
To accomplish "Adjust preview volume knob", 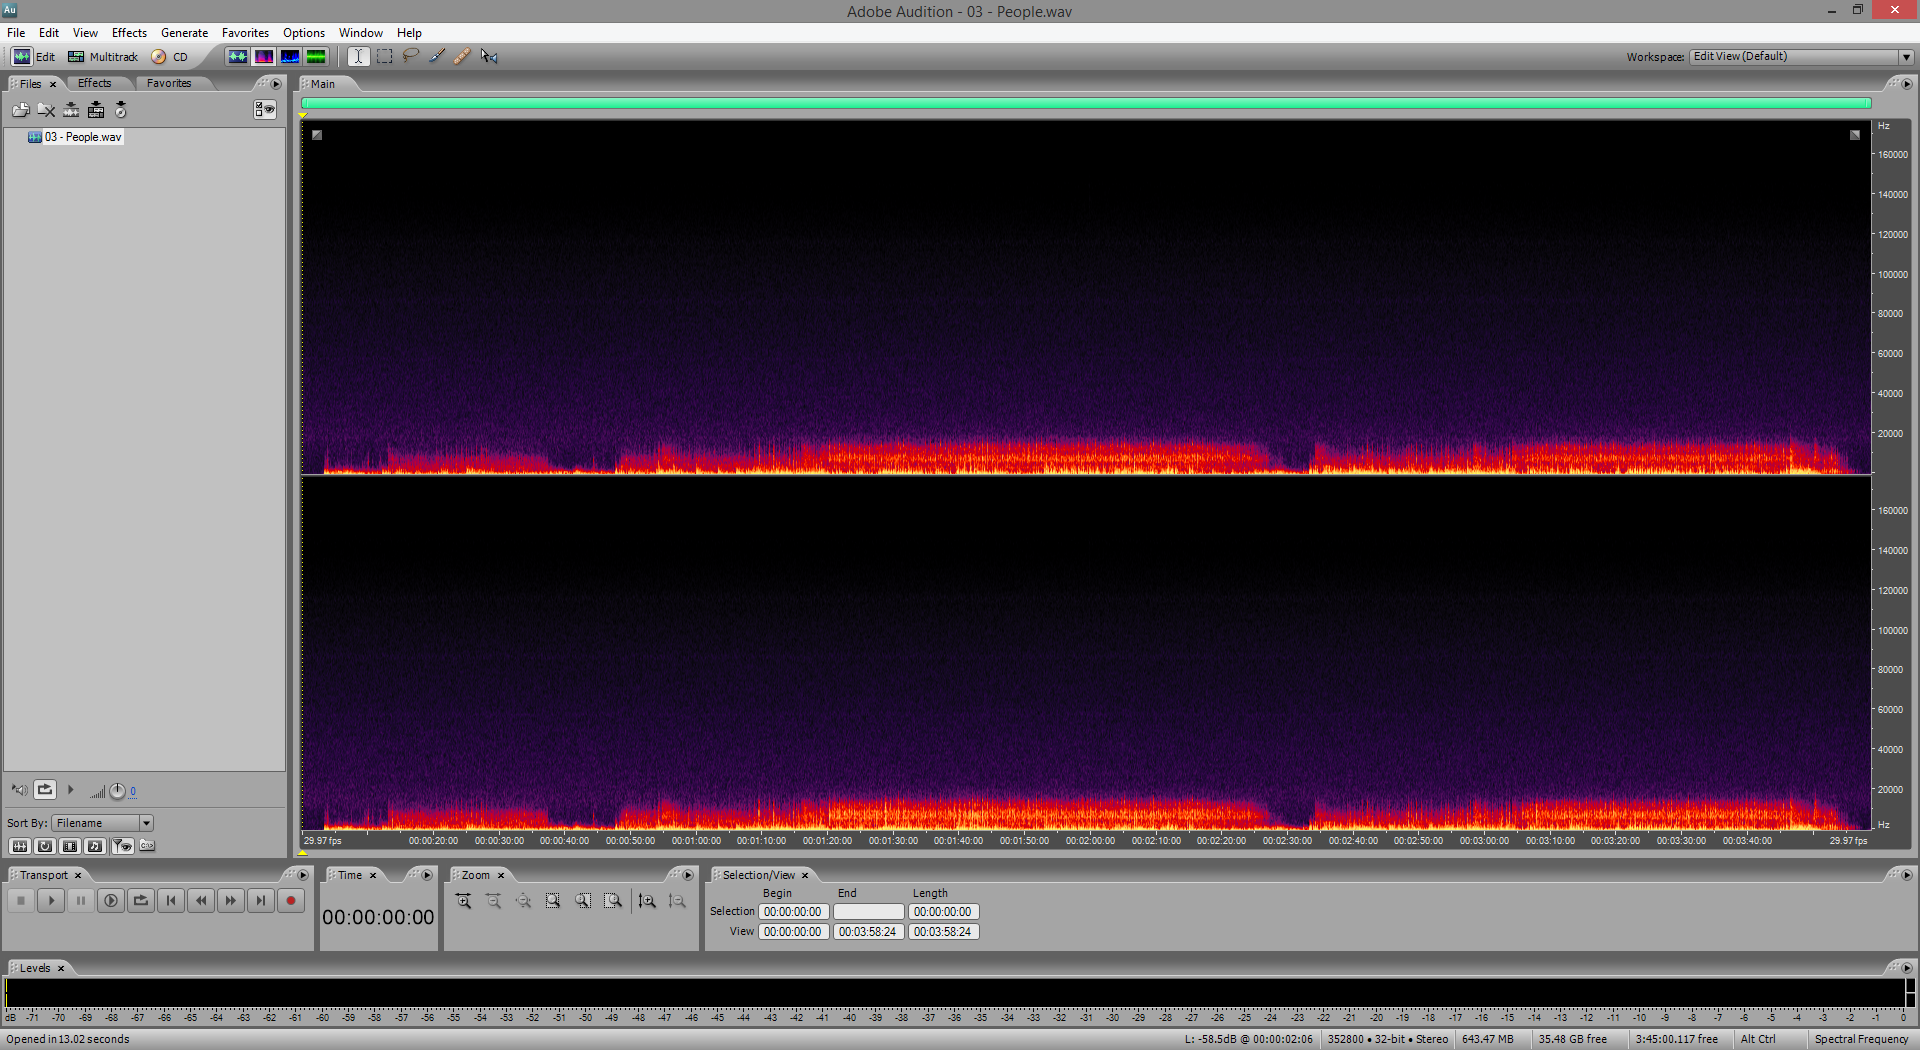I will [117, 791].
